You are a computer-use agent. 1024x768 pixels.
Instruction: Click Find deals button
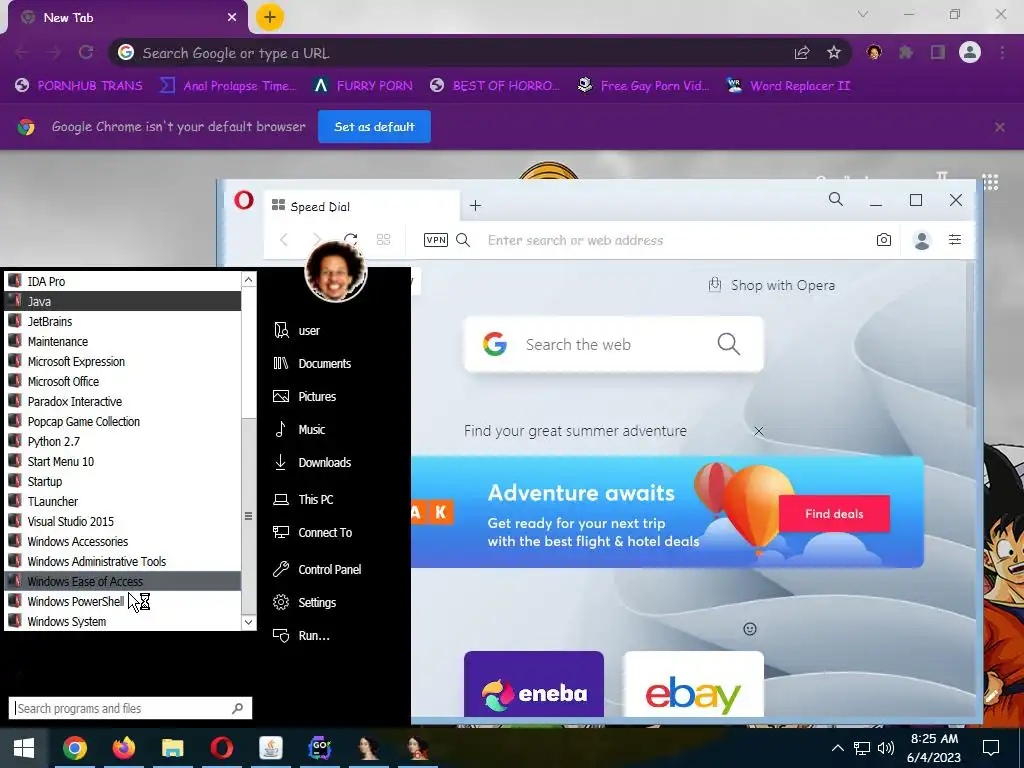pyautogui.click(x=834, y=514)
